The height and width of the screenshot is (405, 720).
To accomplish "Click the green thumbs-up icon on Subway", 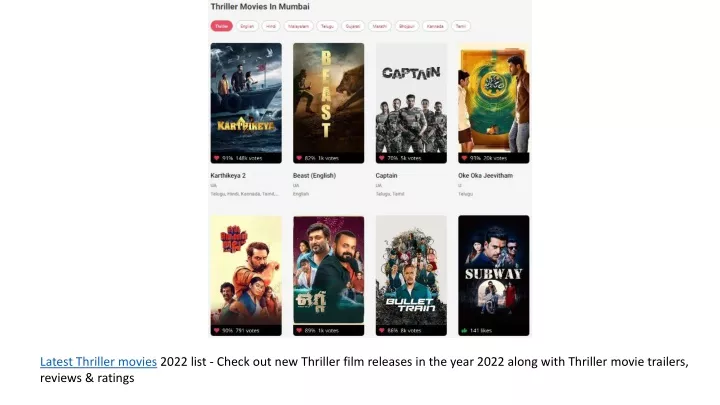I will (x=464, y=330).
